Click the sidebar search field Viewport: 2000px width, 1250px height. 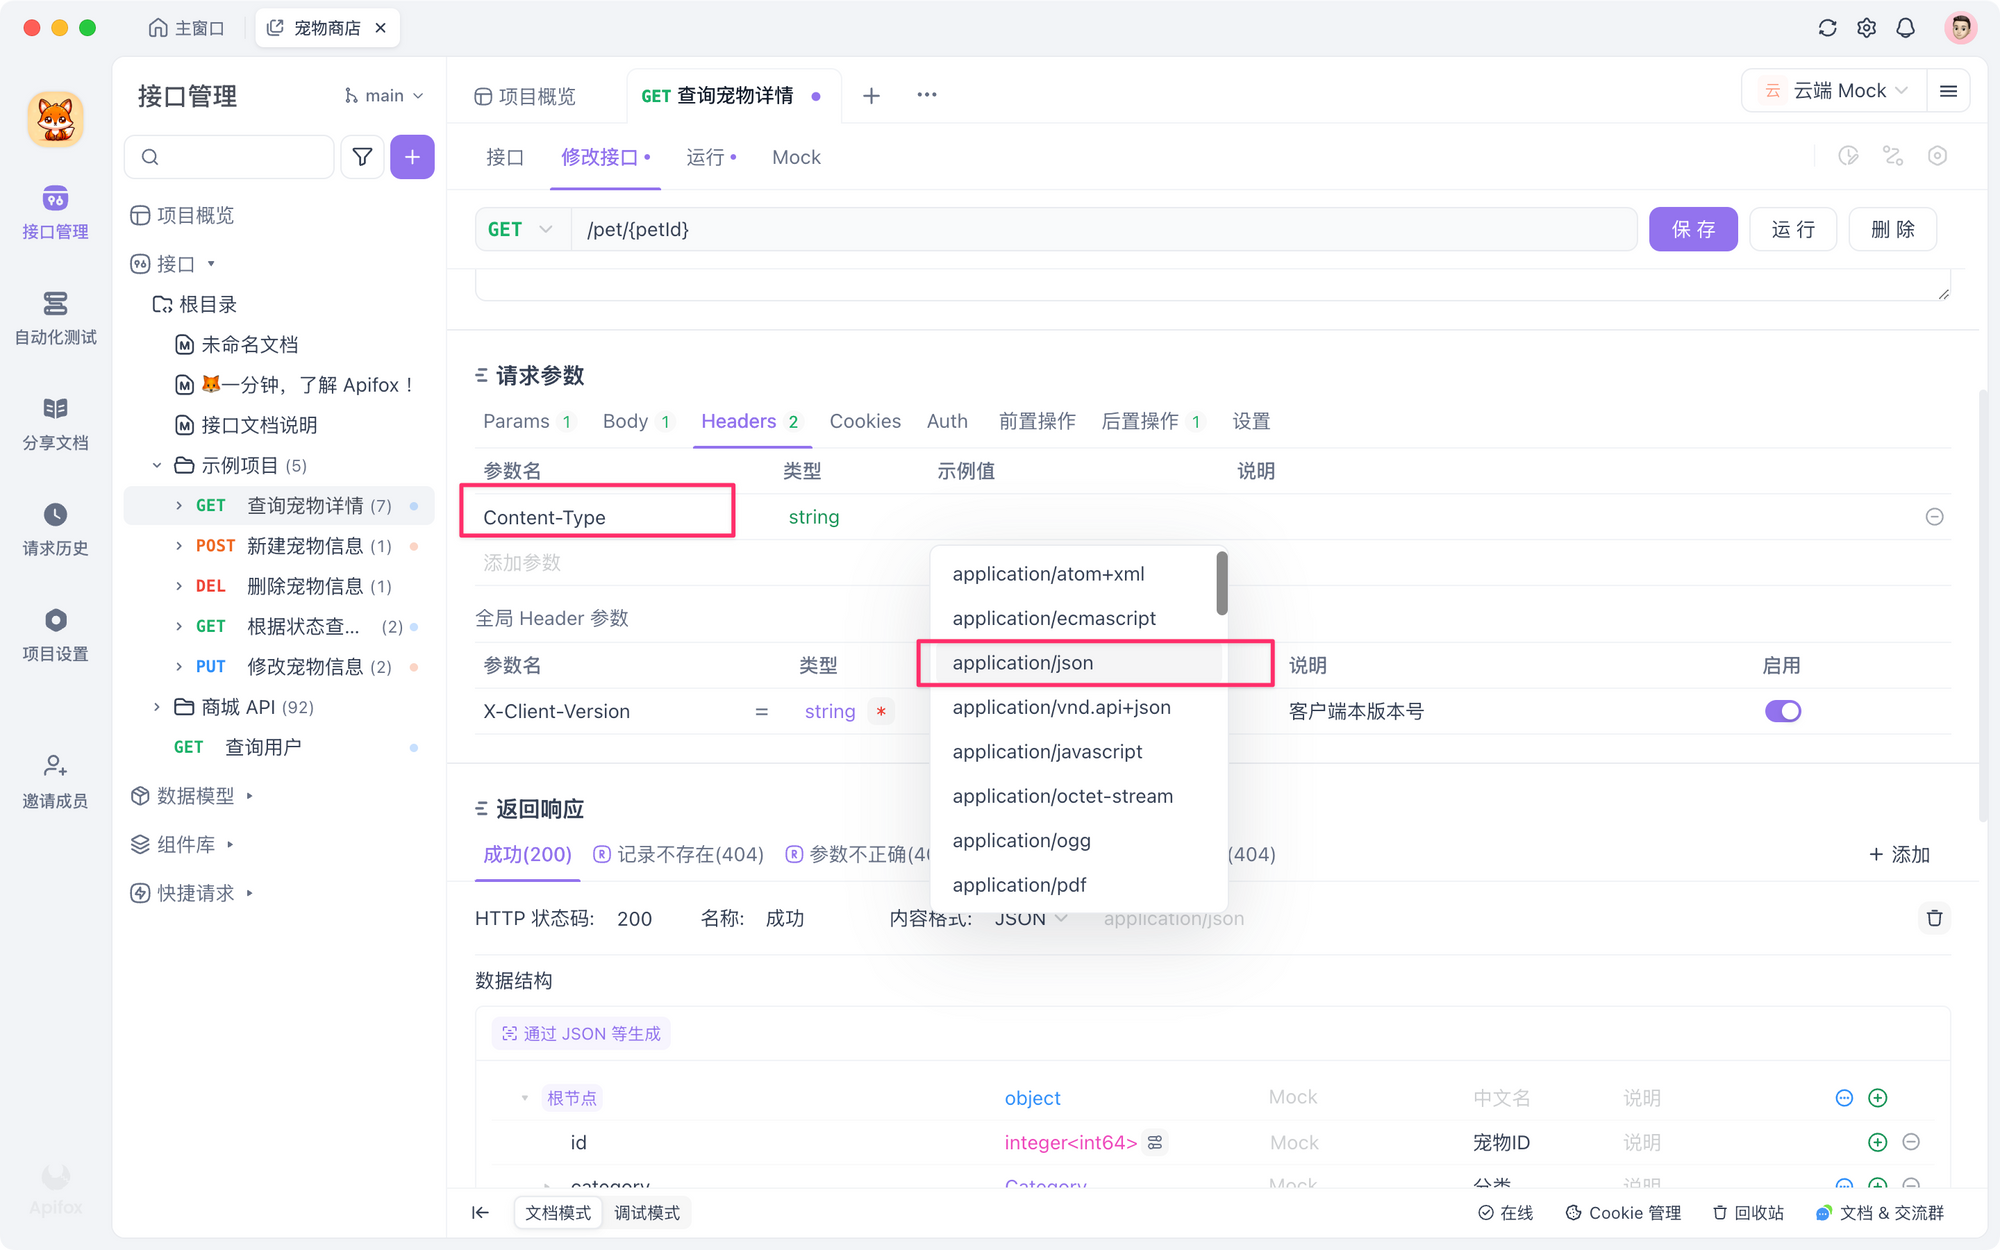tap(229, 157)
